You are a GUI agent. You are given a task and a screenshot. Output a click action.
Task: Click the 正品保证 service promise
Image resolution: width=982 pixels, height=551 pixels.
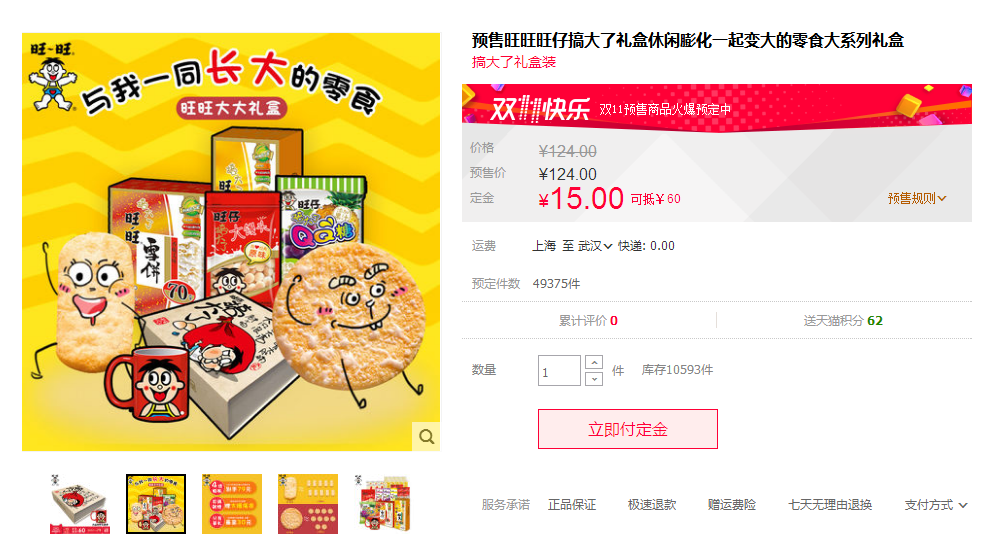572,505
